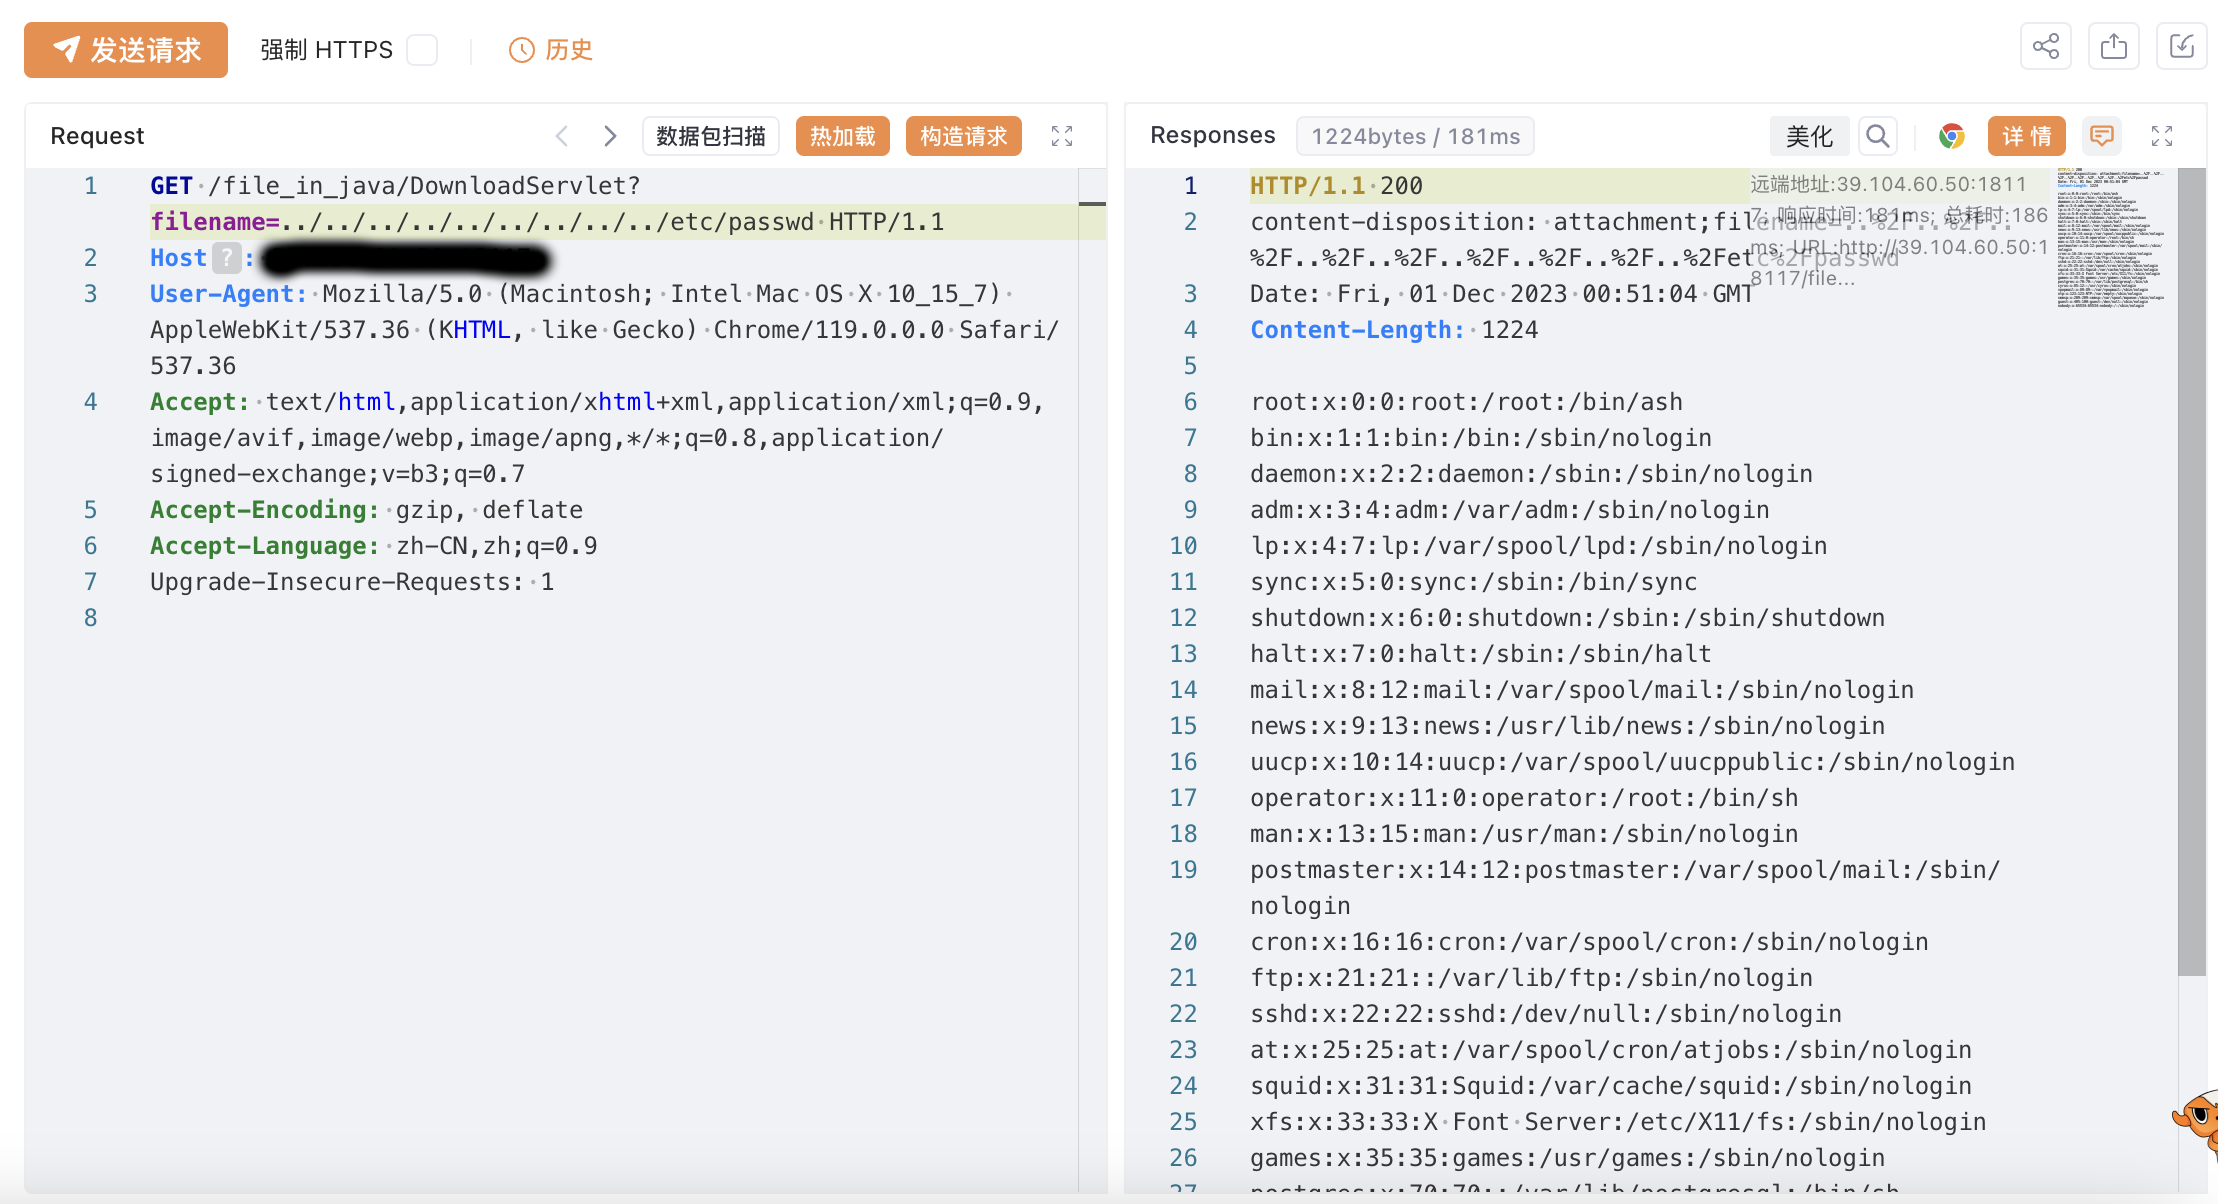Open response in Chrome browser icon

pos(1951,136)
